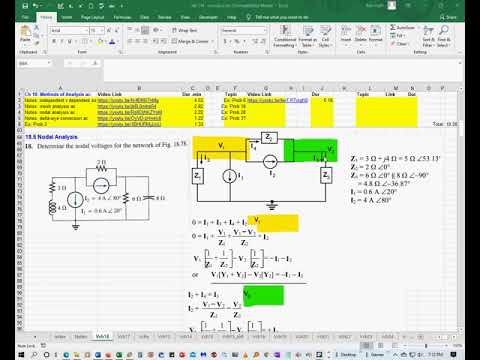Click the Accounting Number Format dollar icon
The image size is (480, 360).
point(225,41)
